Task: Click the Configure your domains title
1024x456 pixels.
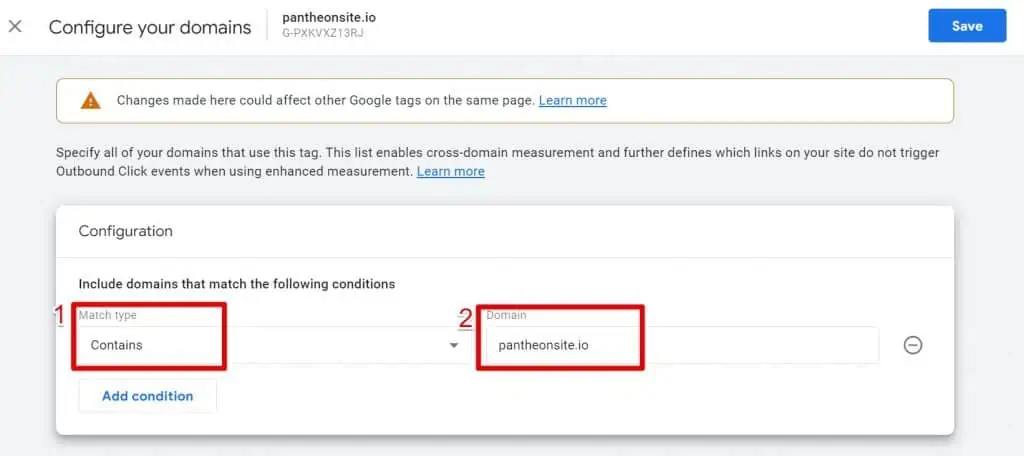Action: pos(150,27)
